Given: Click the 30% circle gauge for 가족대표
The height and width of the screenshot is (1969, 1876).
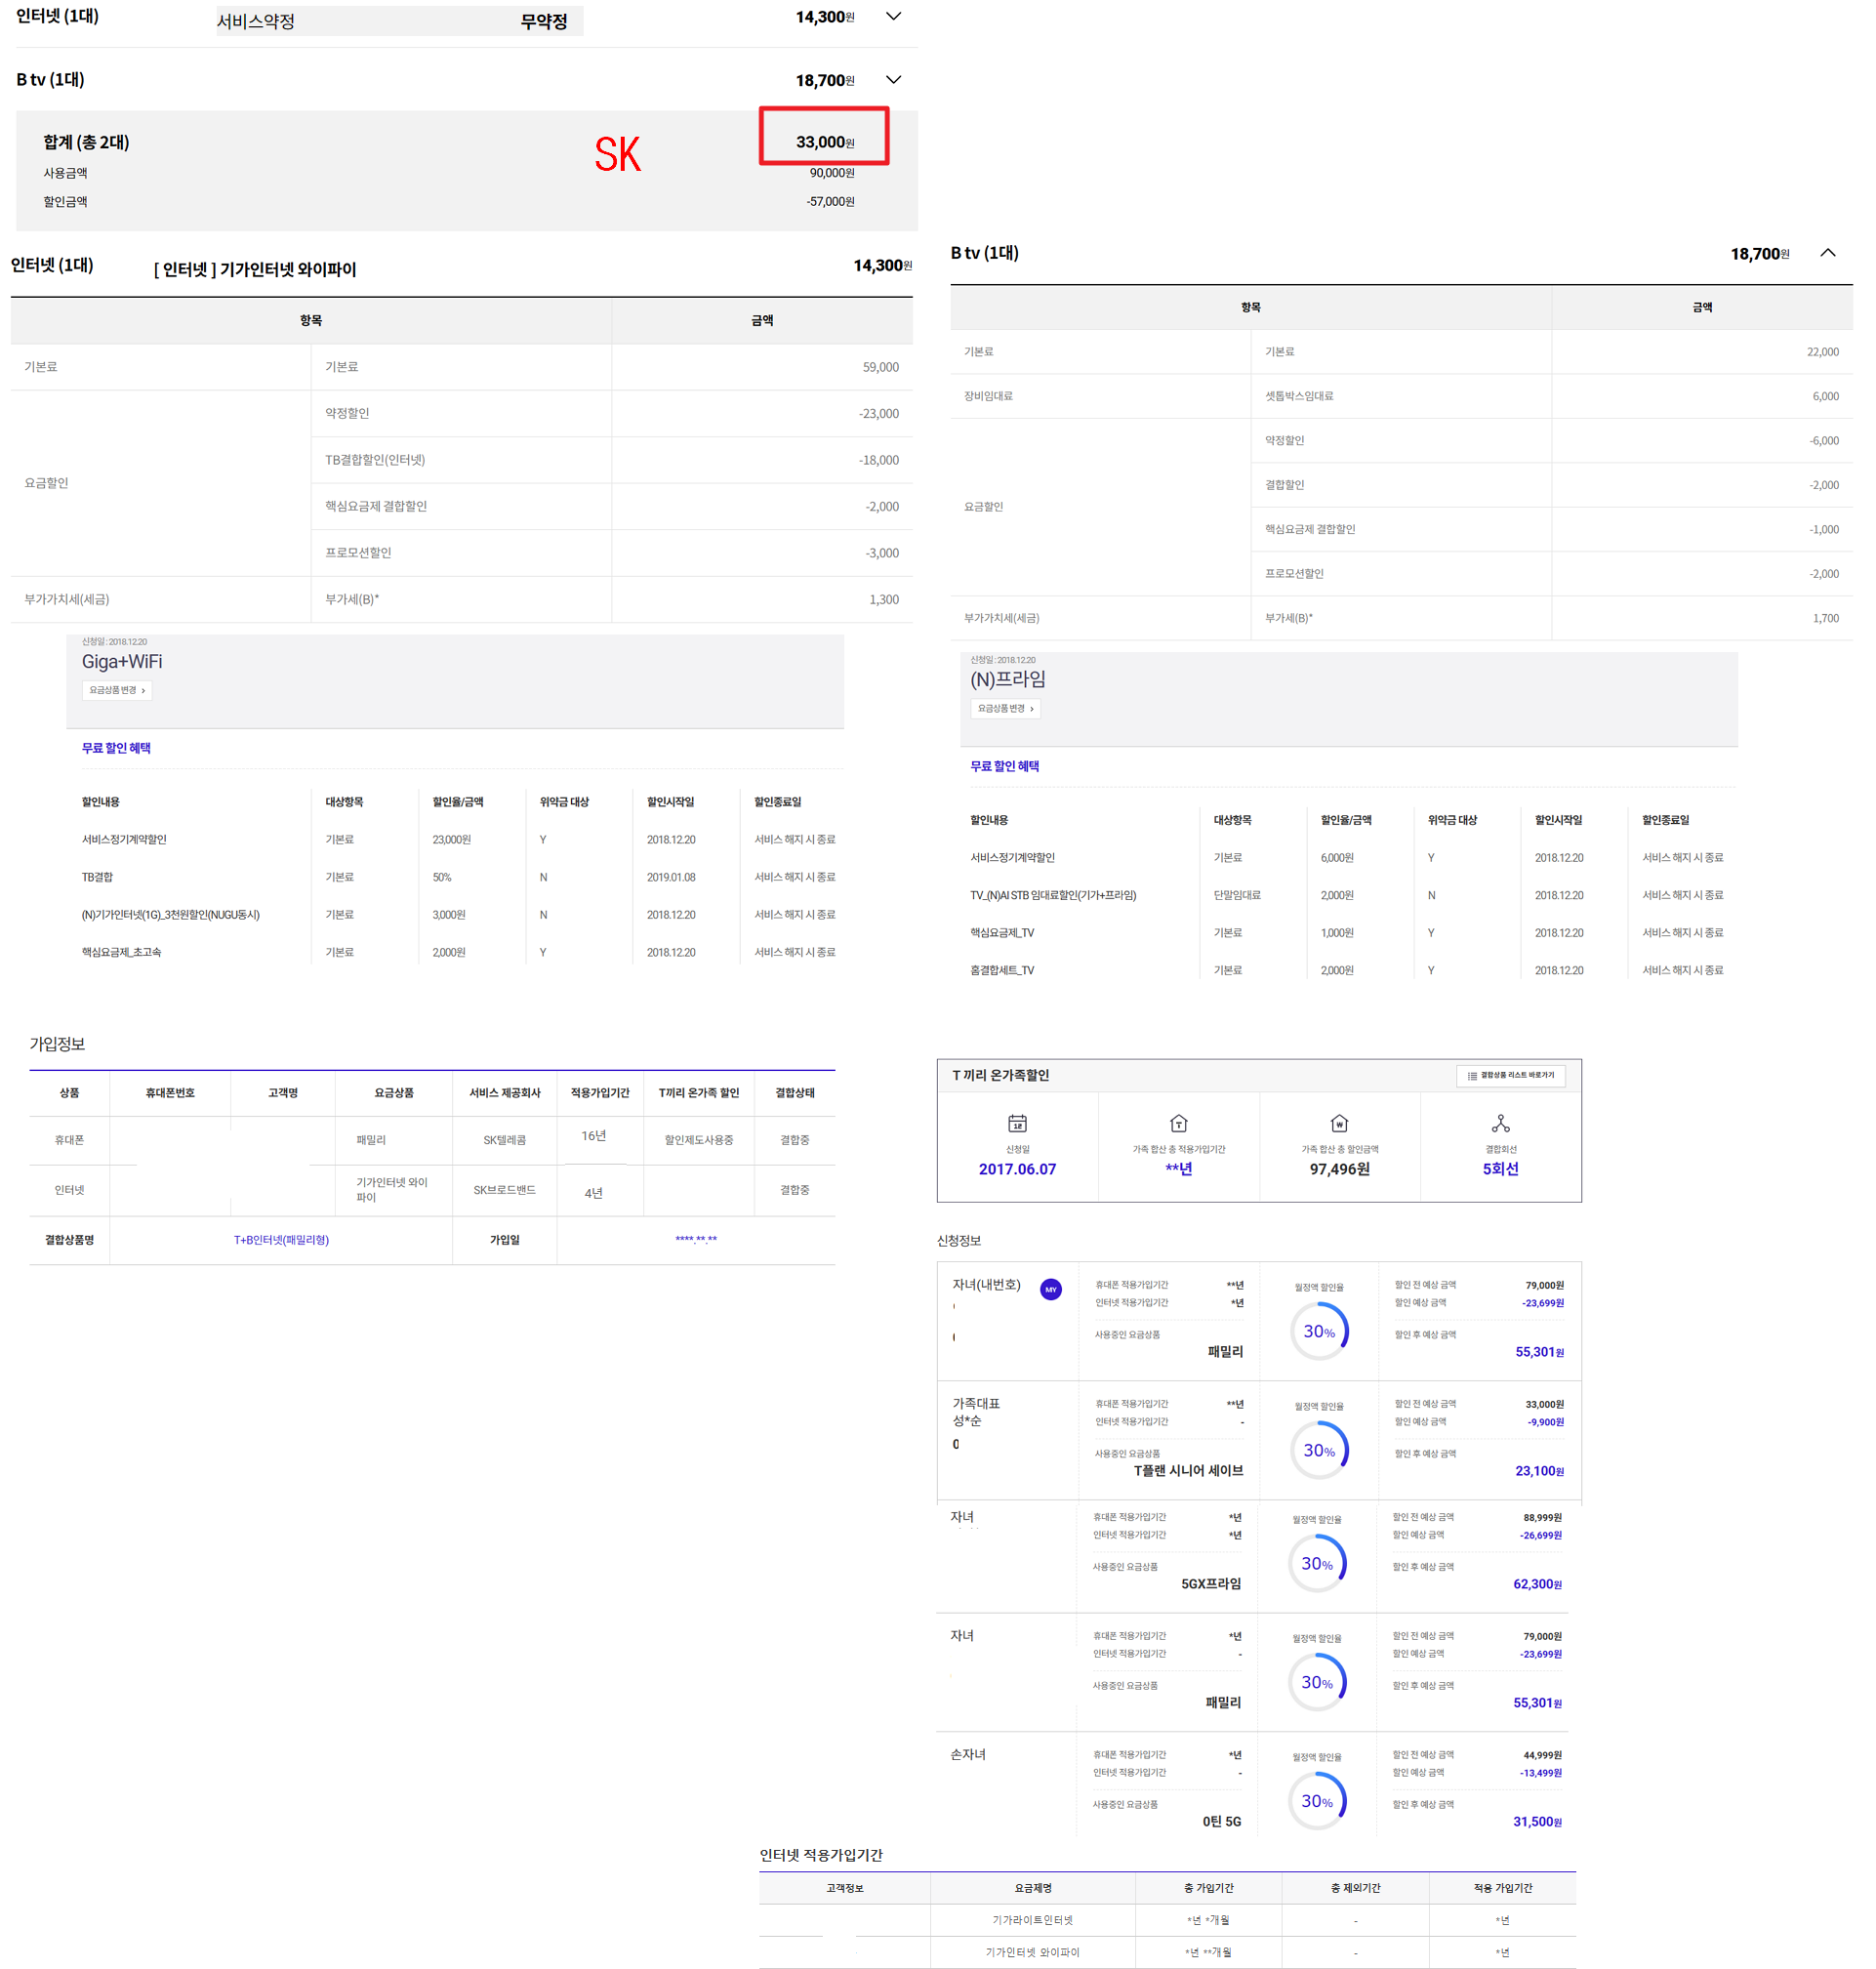Looking at the screenshot, I should 1319,1450.
